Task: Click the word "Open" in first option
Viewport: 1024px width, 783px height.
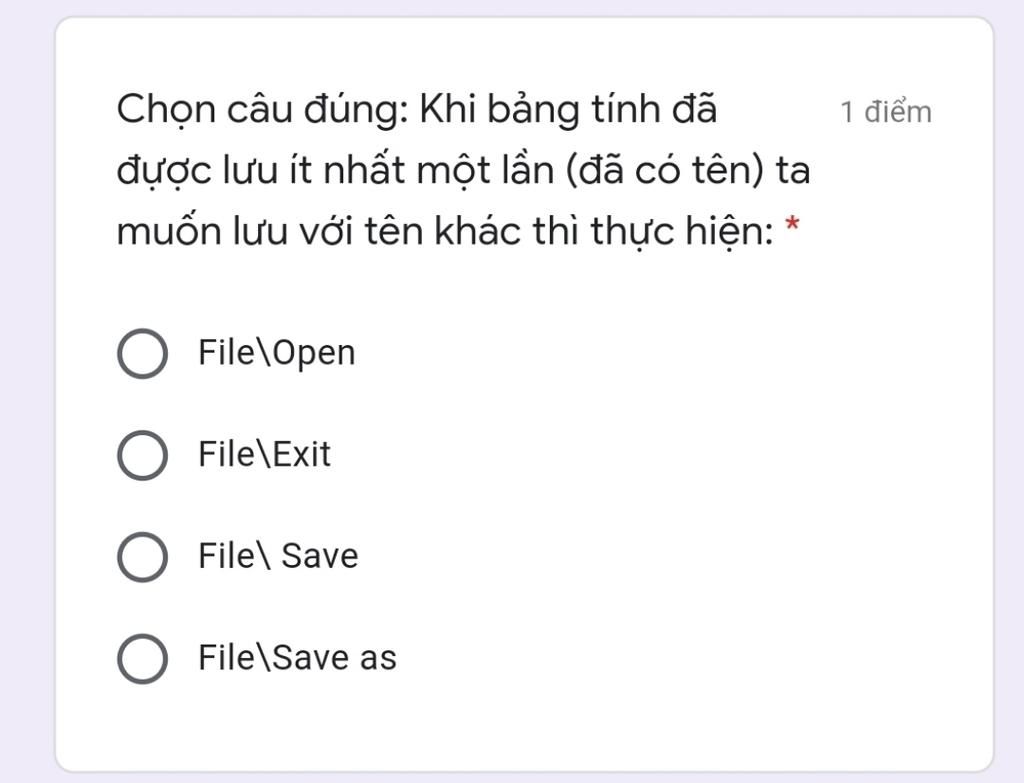Action: tap(314, 354)
